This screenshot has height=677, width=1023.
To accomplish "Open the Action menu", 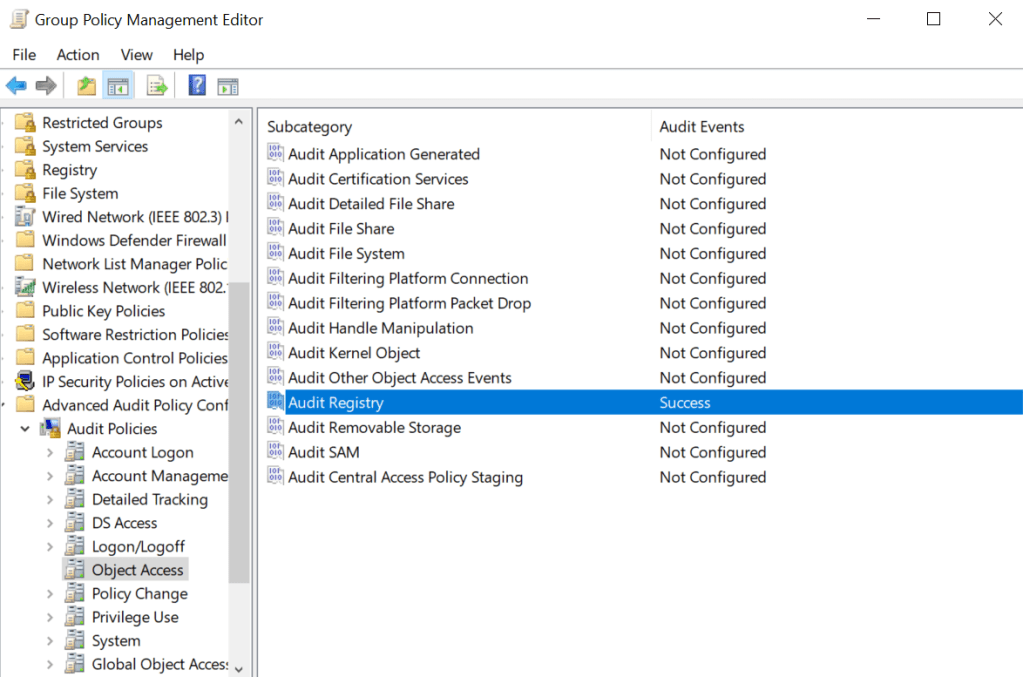I will [77, 55].
